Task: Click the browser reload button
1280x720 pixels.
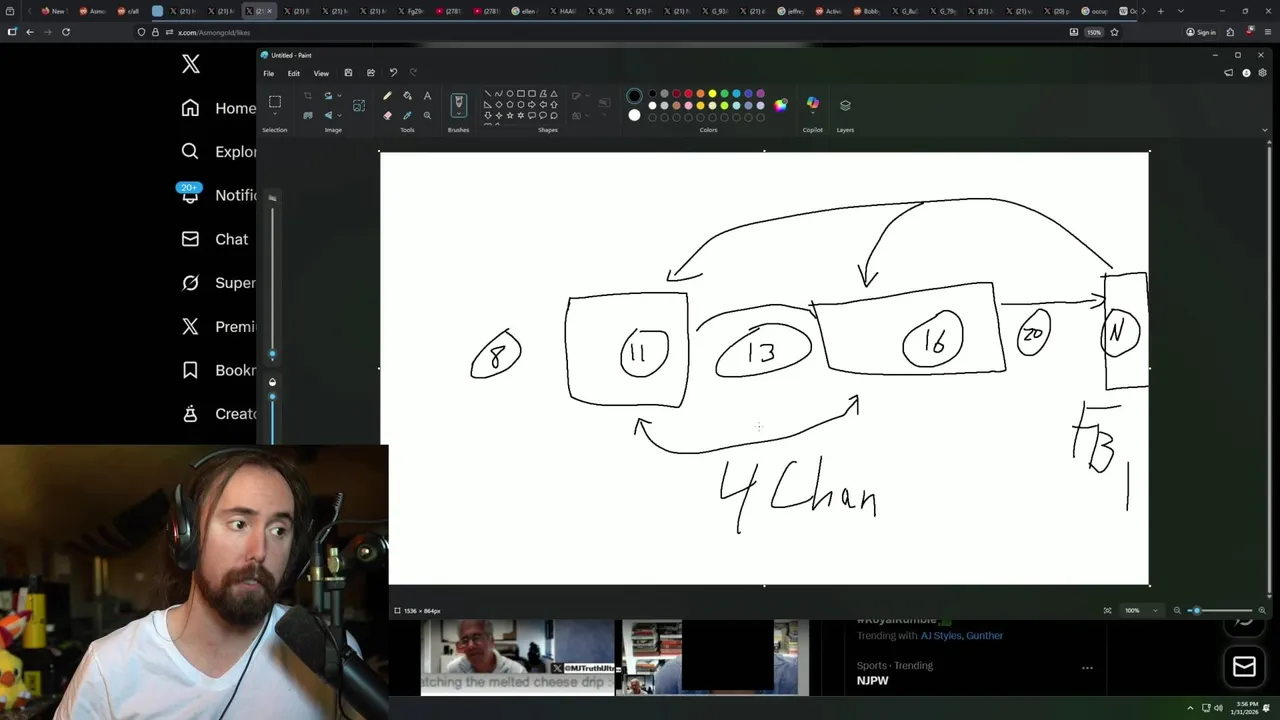Action: [x=66, y=32]
